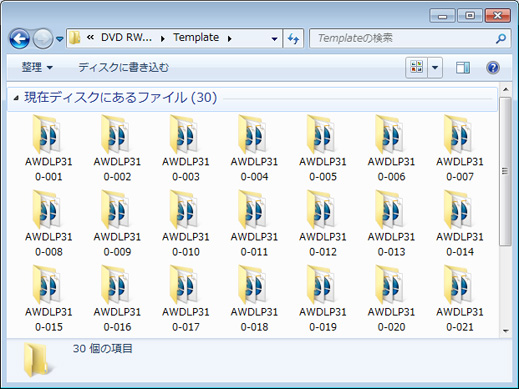Screen dimensions: 519x389
Task: Open the 整理 menu
Action: 37,68
